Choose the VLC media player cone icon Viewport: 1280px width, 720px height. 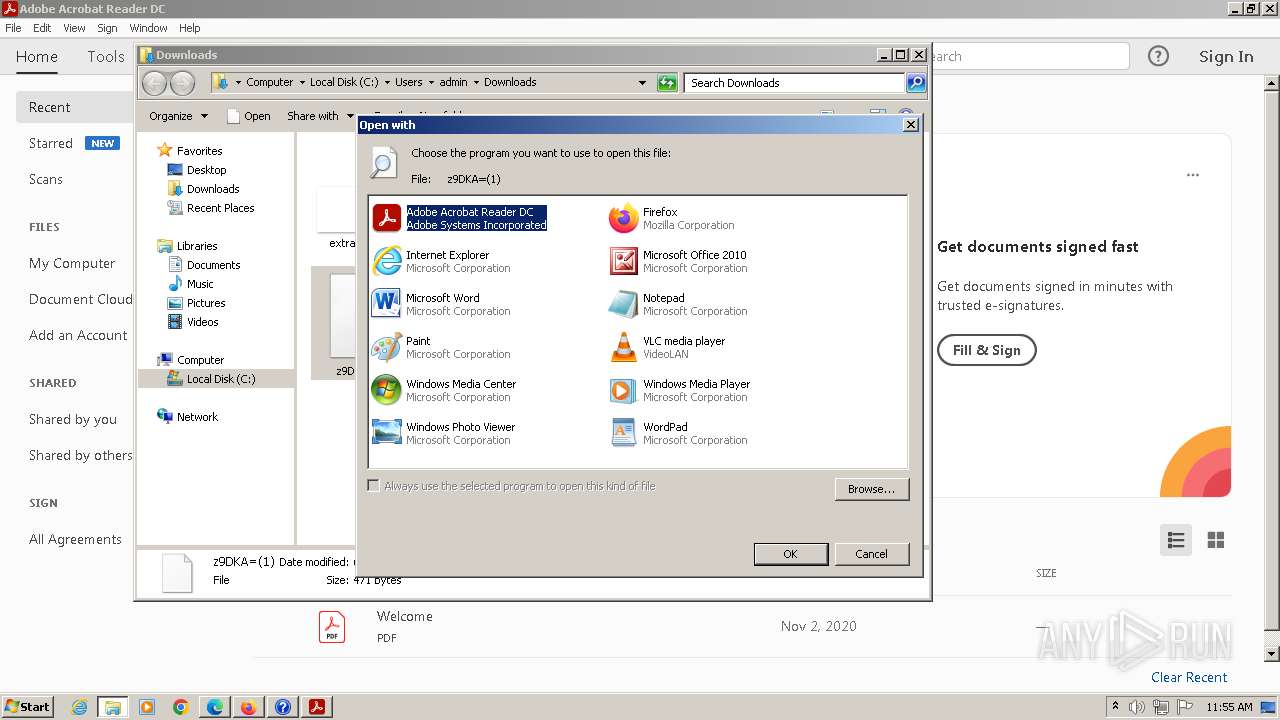[x=624, y=347]
